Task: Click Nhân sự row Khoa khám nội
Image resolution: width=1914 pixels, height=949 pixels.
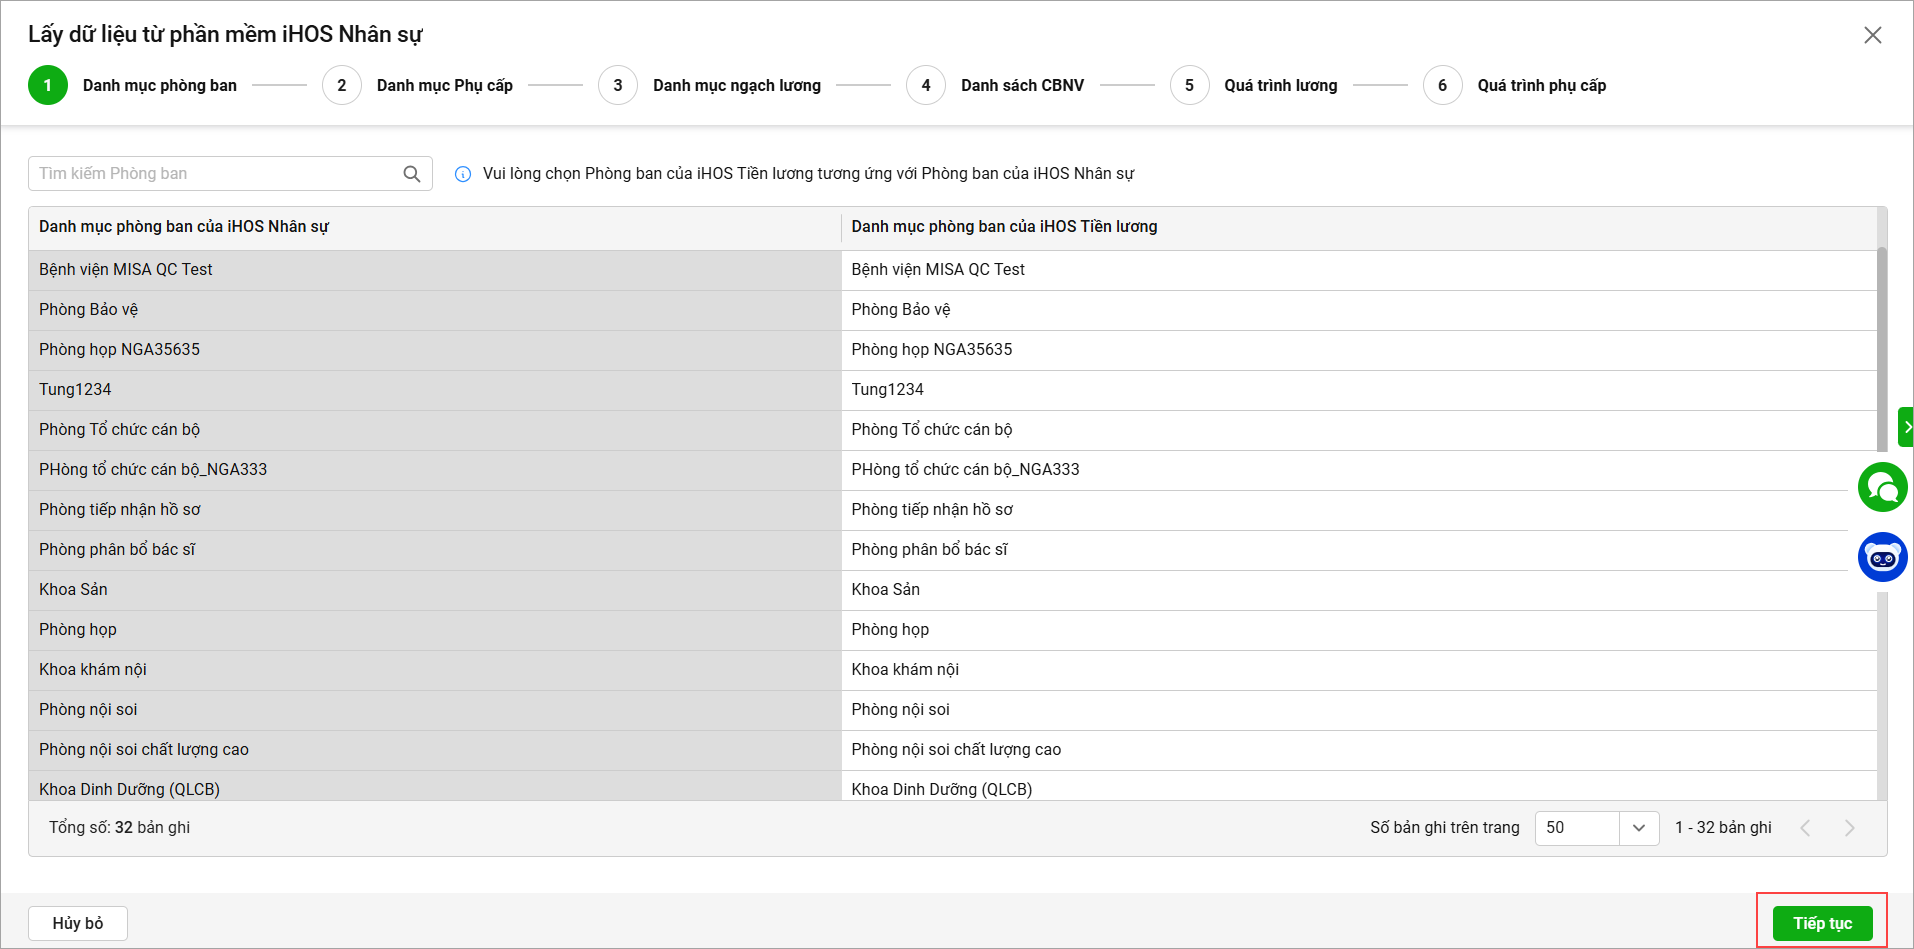Action: click(435, 670)
